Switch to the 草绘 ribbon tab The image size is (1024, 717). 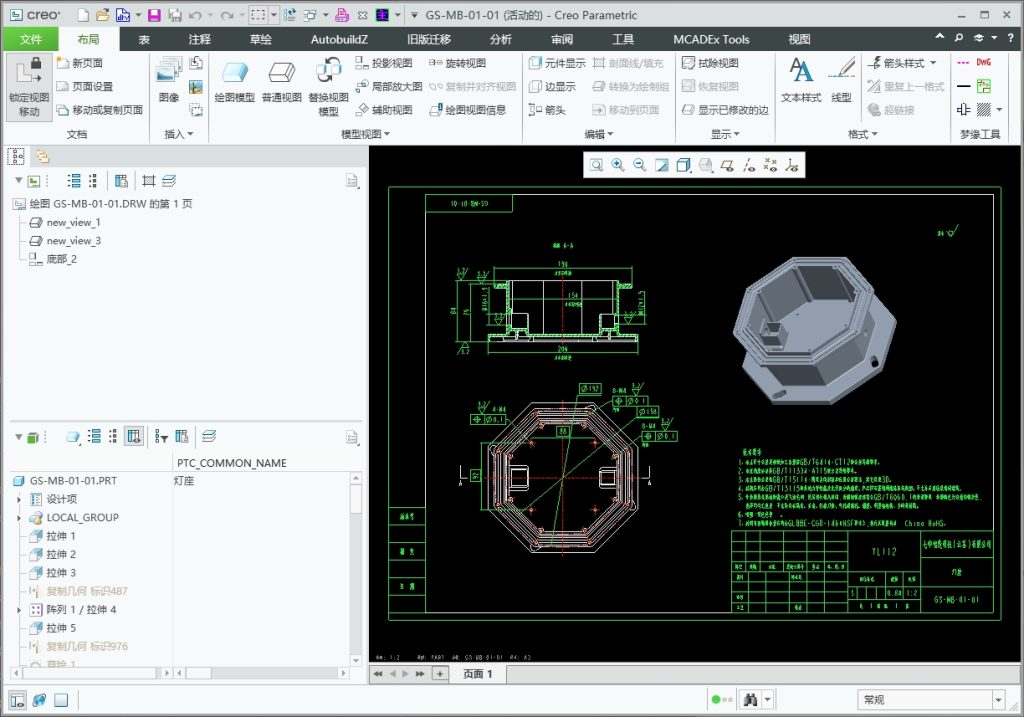260,39
